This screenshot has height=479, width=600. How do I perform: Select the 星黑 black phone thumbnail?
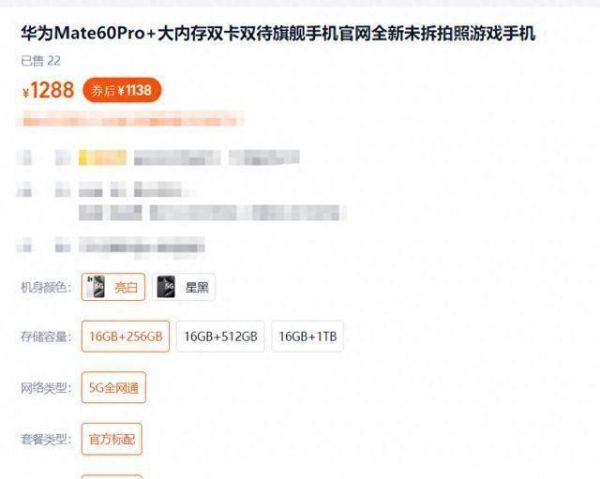[x=166, y=287]
